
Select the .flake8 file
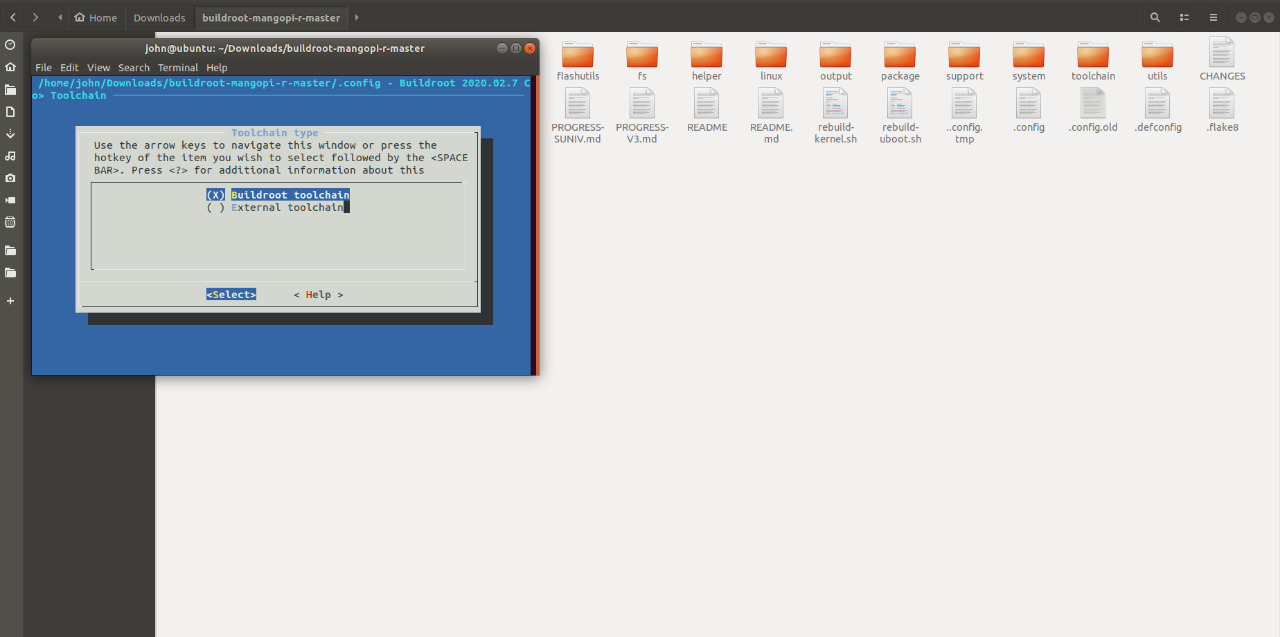tap(1222, 111)
